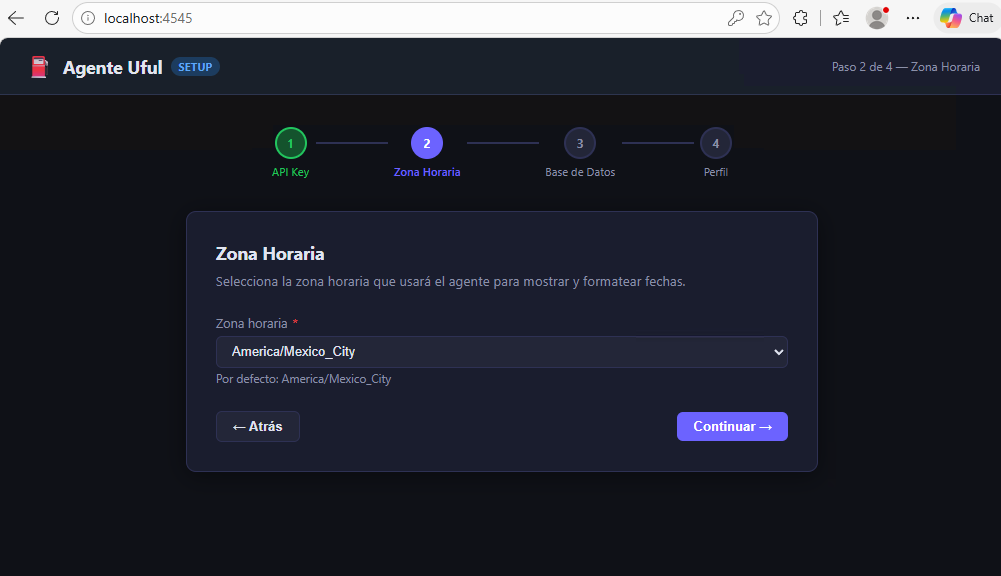Navigate back using the browser arrow

point(16,17)
